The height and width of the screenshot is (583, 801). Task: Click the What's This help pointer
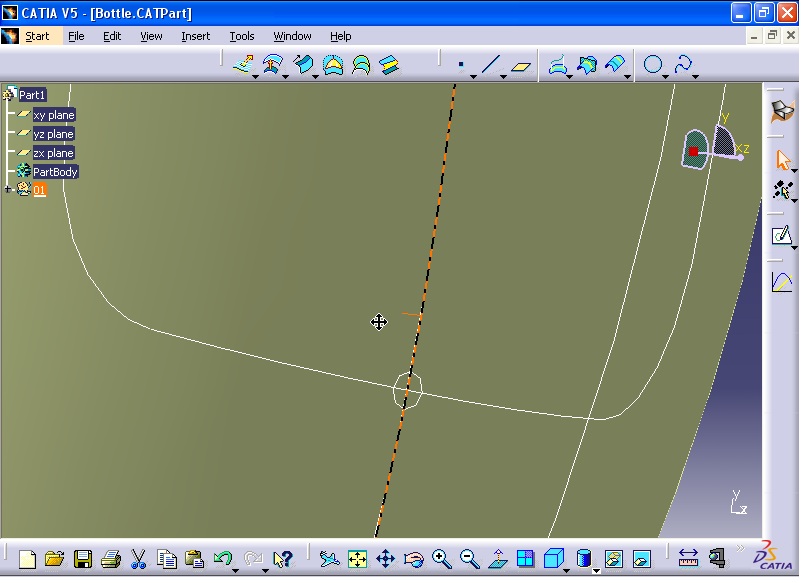click(x=282, y=559)
